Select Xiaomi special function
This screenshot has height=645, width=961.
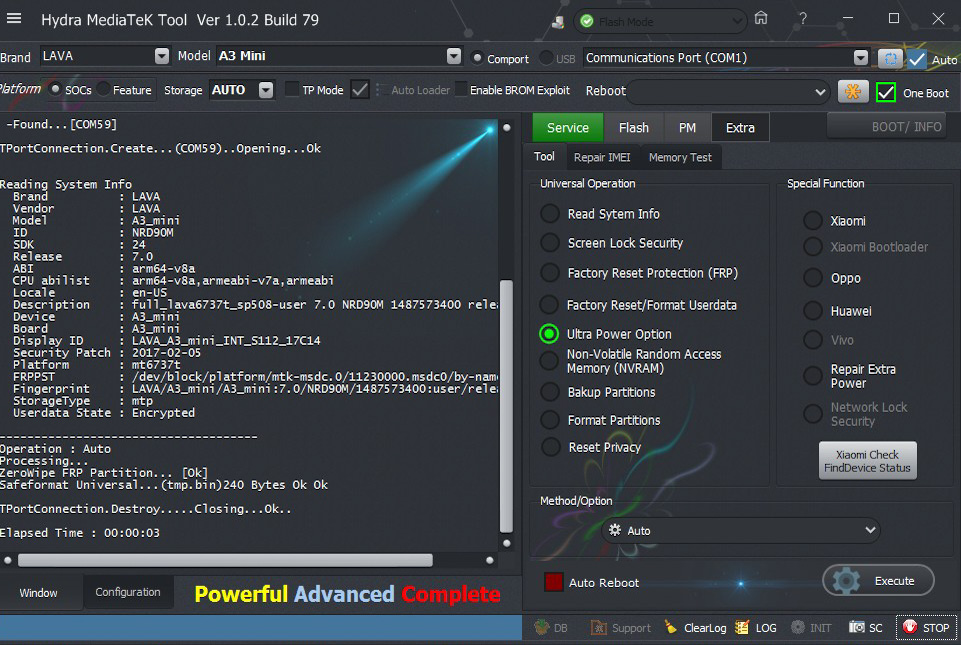click(x=813, y=221)
